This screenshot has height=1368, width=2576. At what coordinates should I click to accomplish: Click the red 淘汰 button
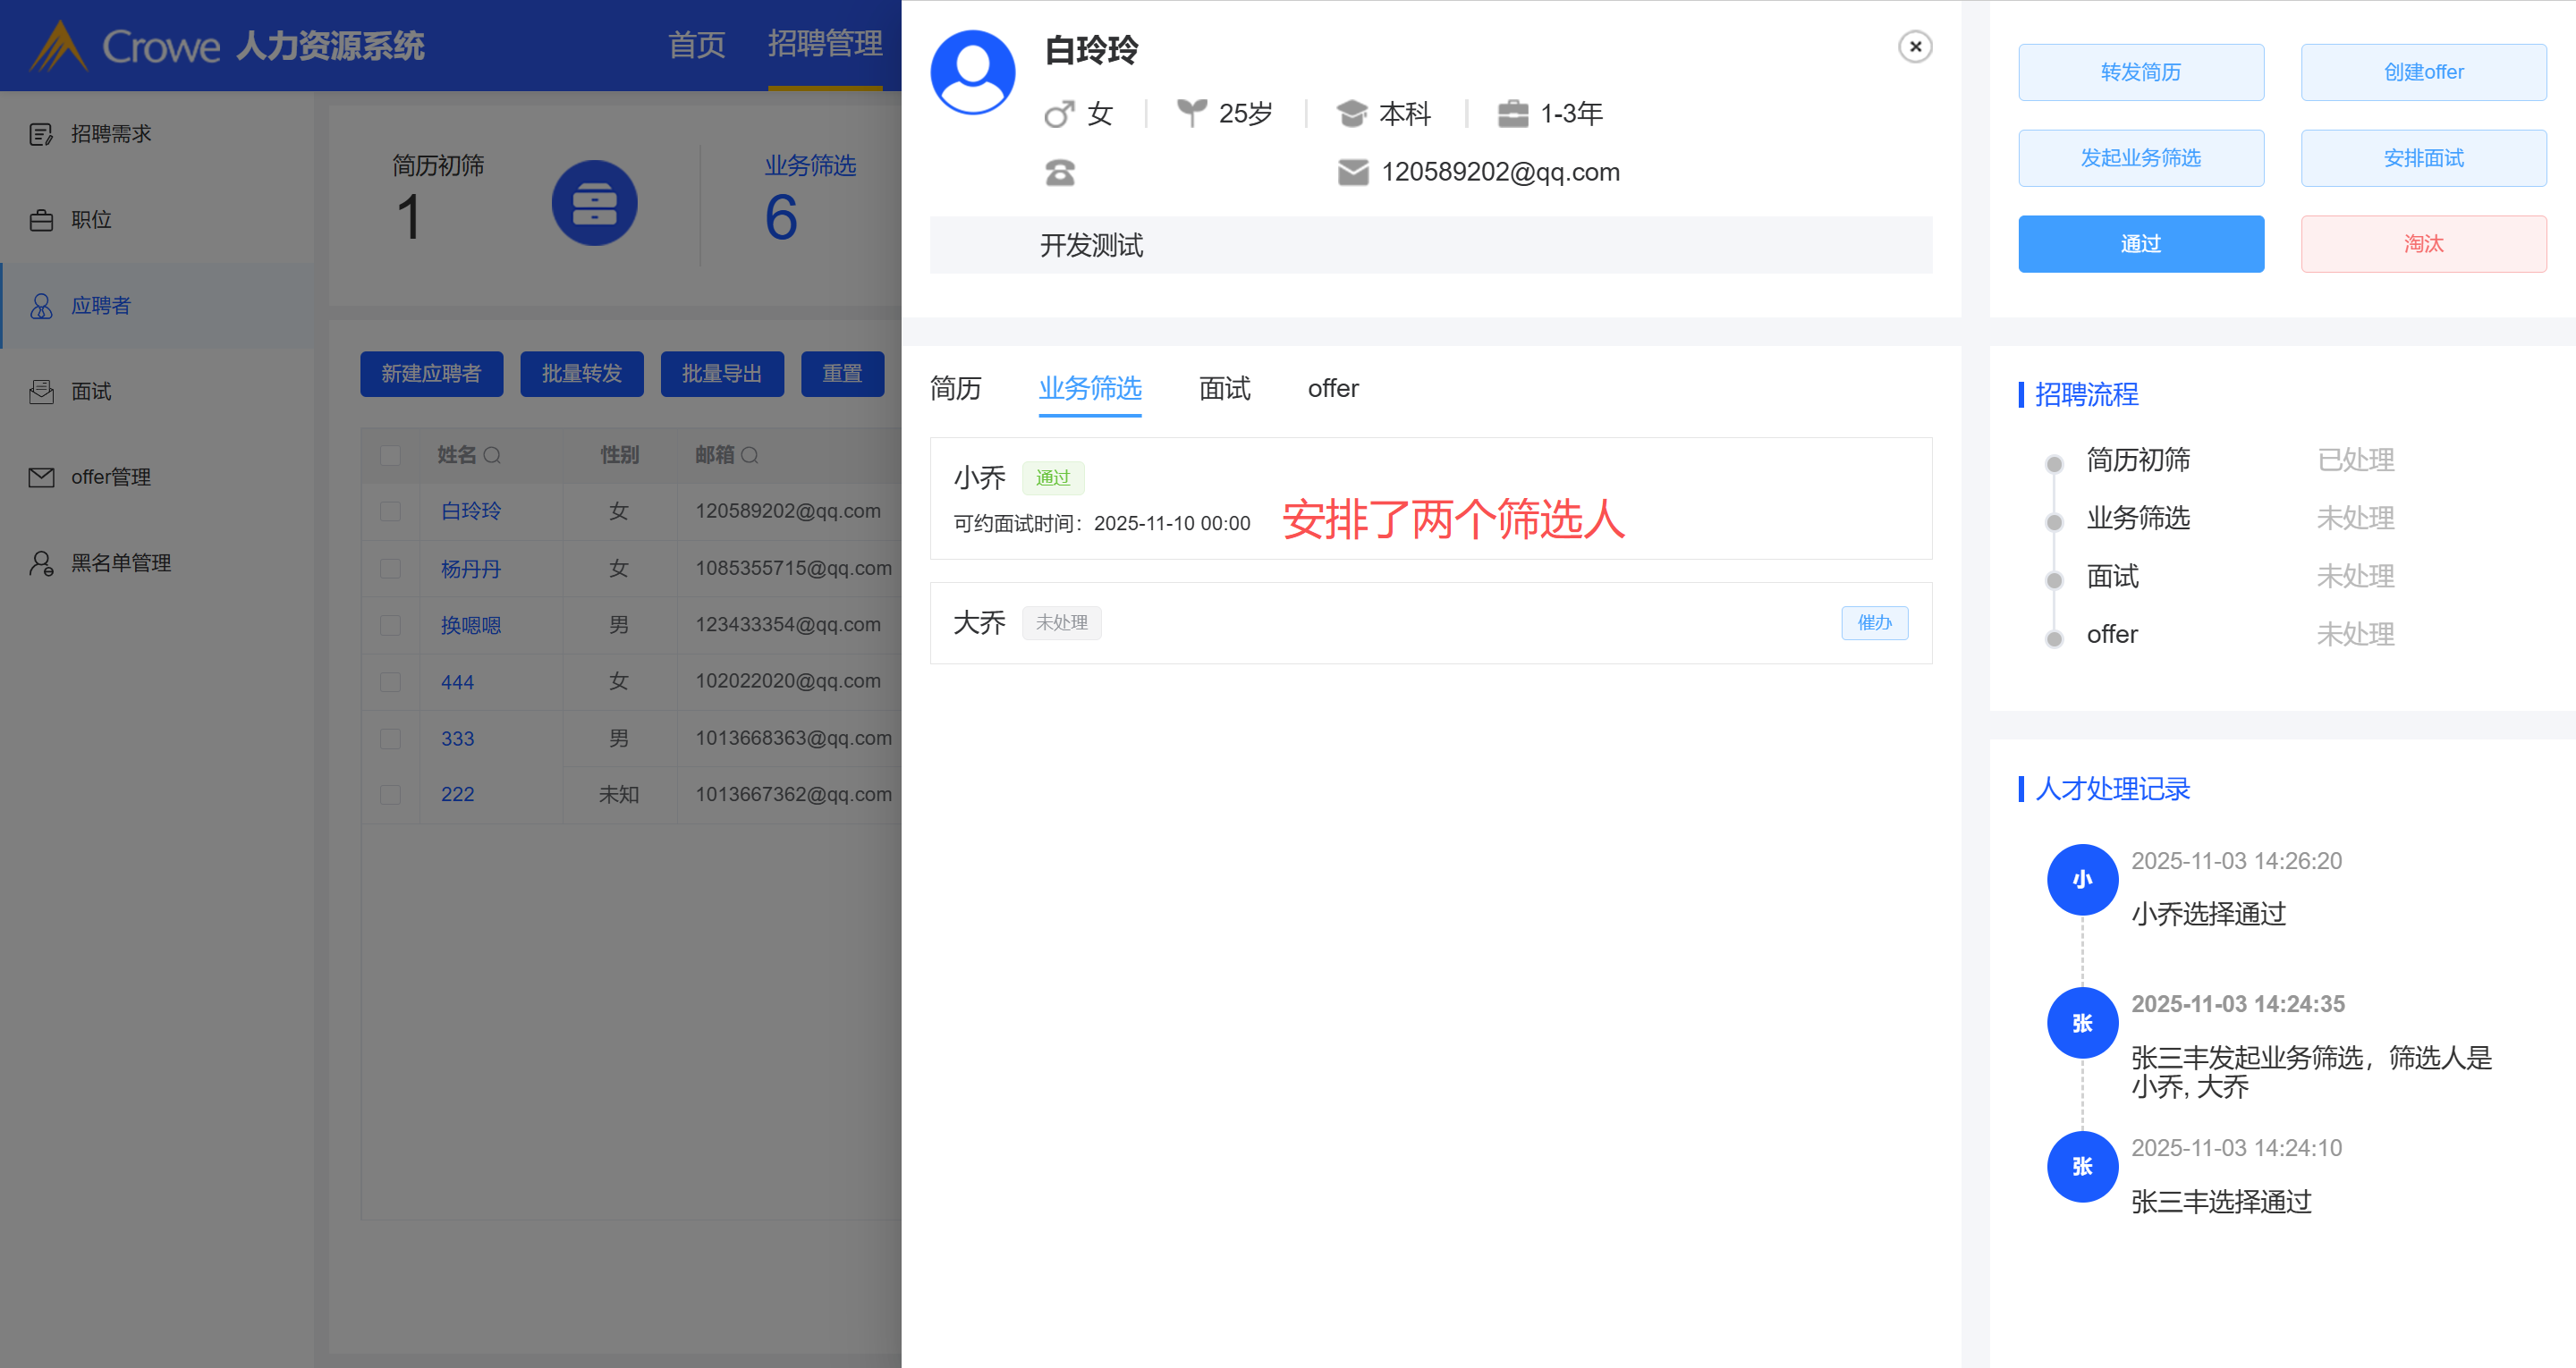[2423, 244]
